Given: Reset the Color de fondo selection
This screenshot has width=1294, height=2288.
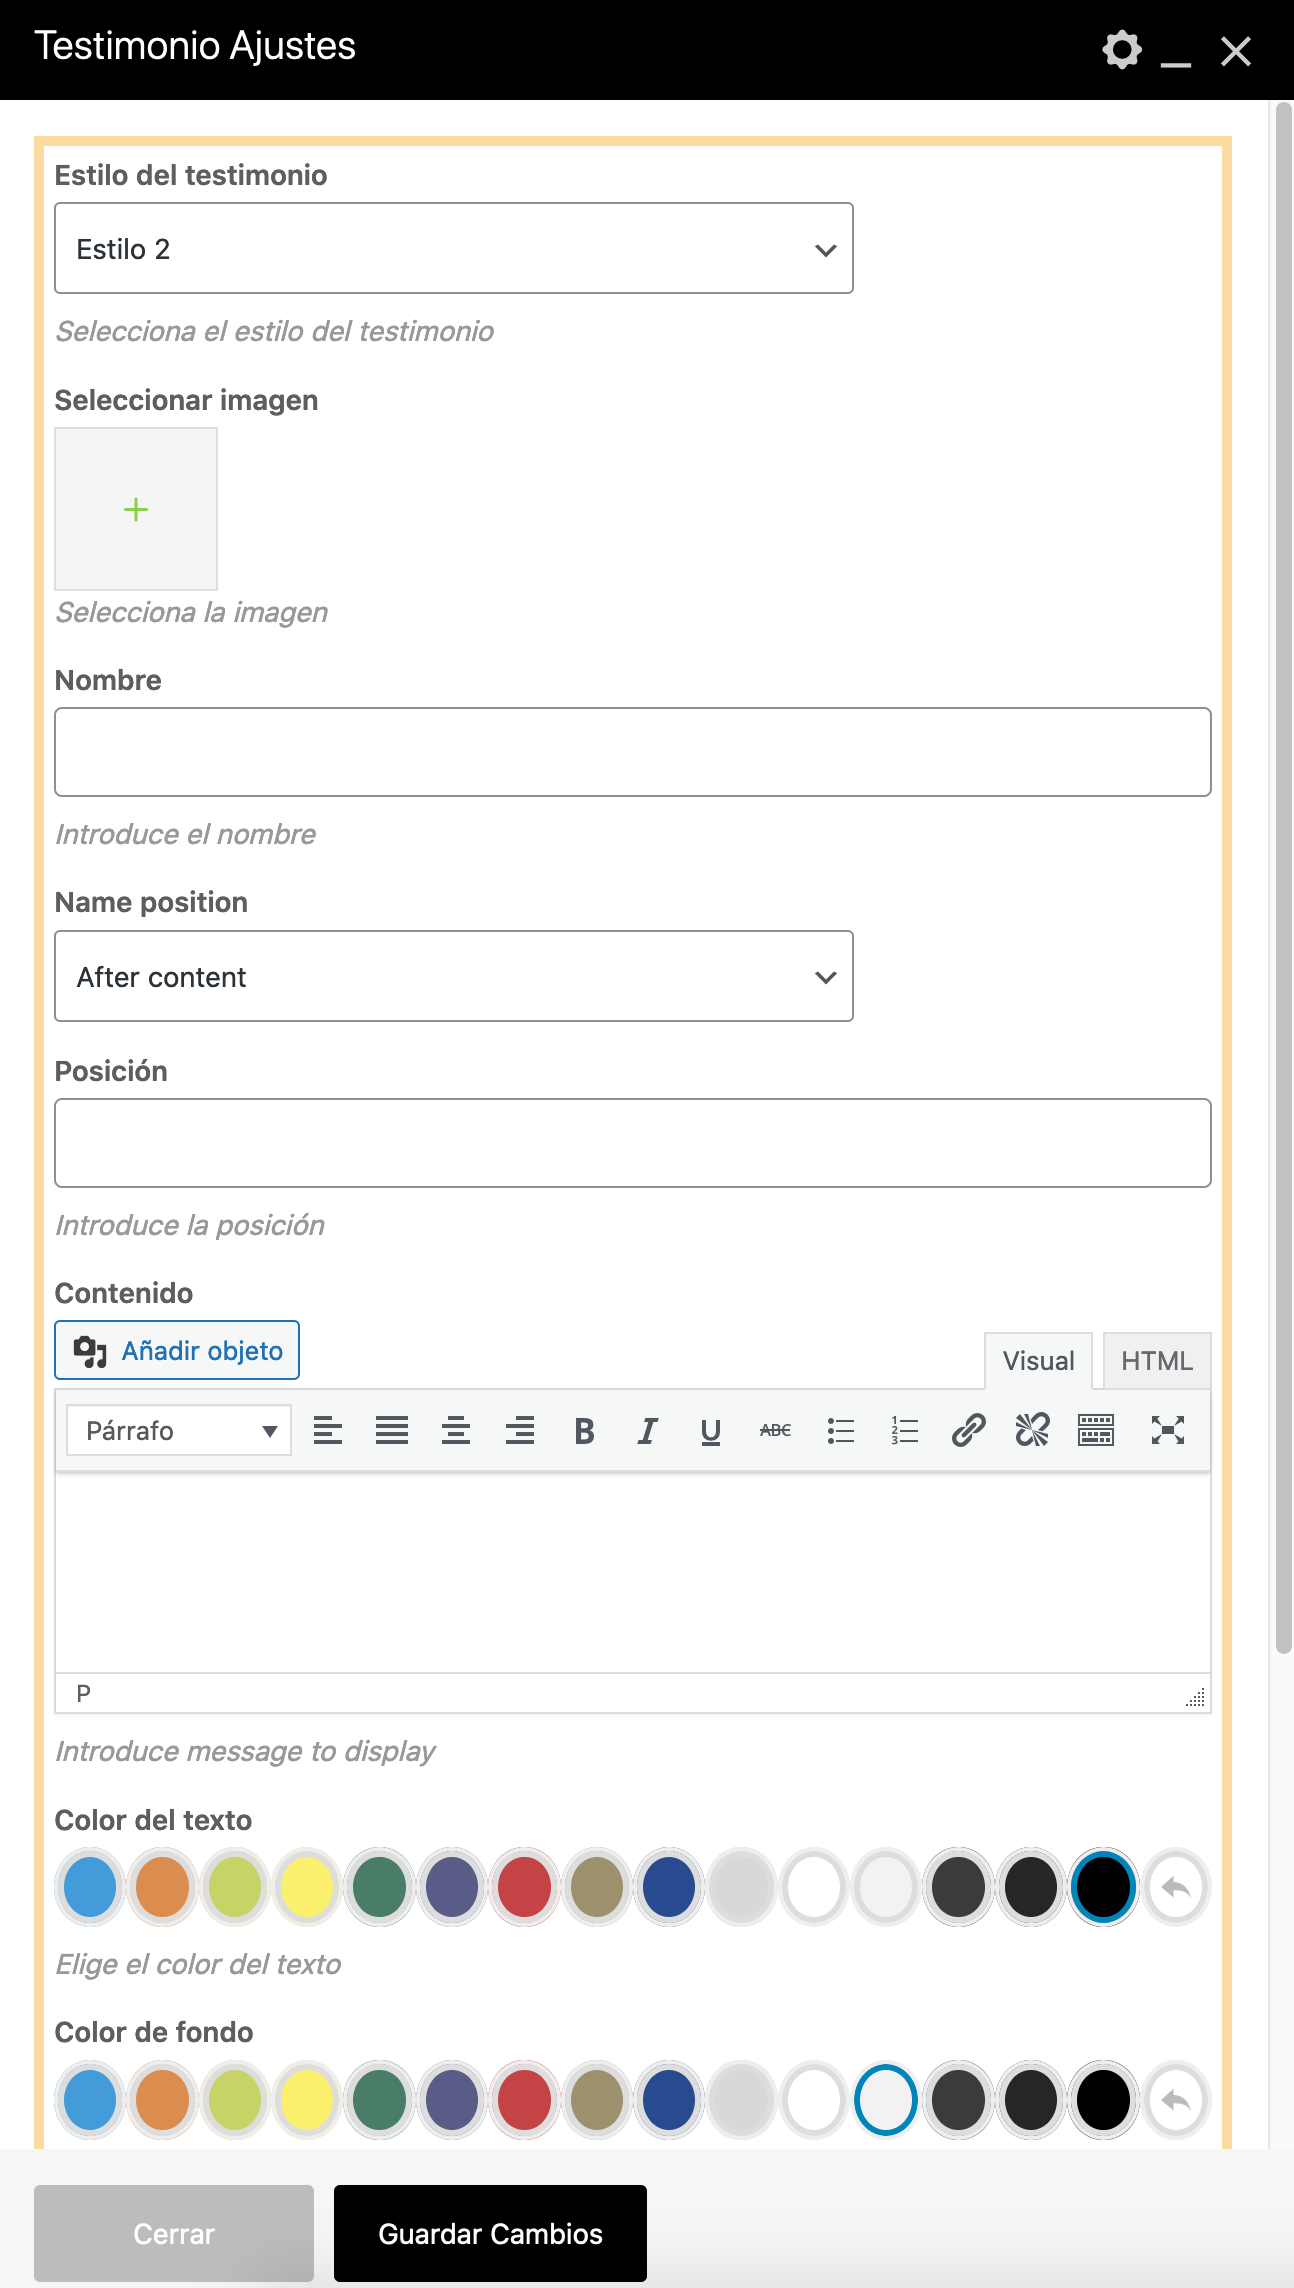Looking at the screenshot, I should point(1175,2099).
